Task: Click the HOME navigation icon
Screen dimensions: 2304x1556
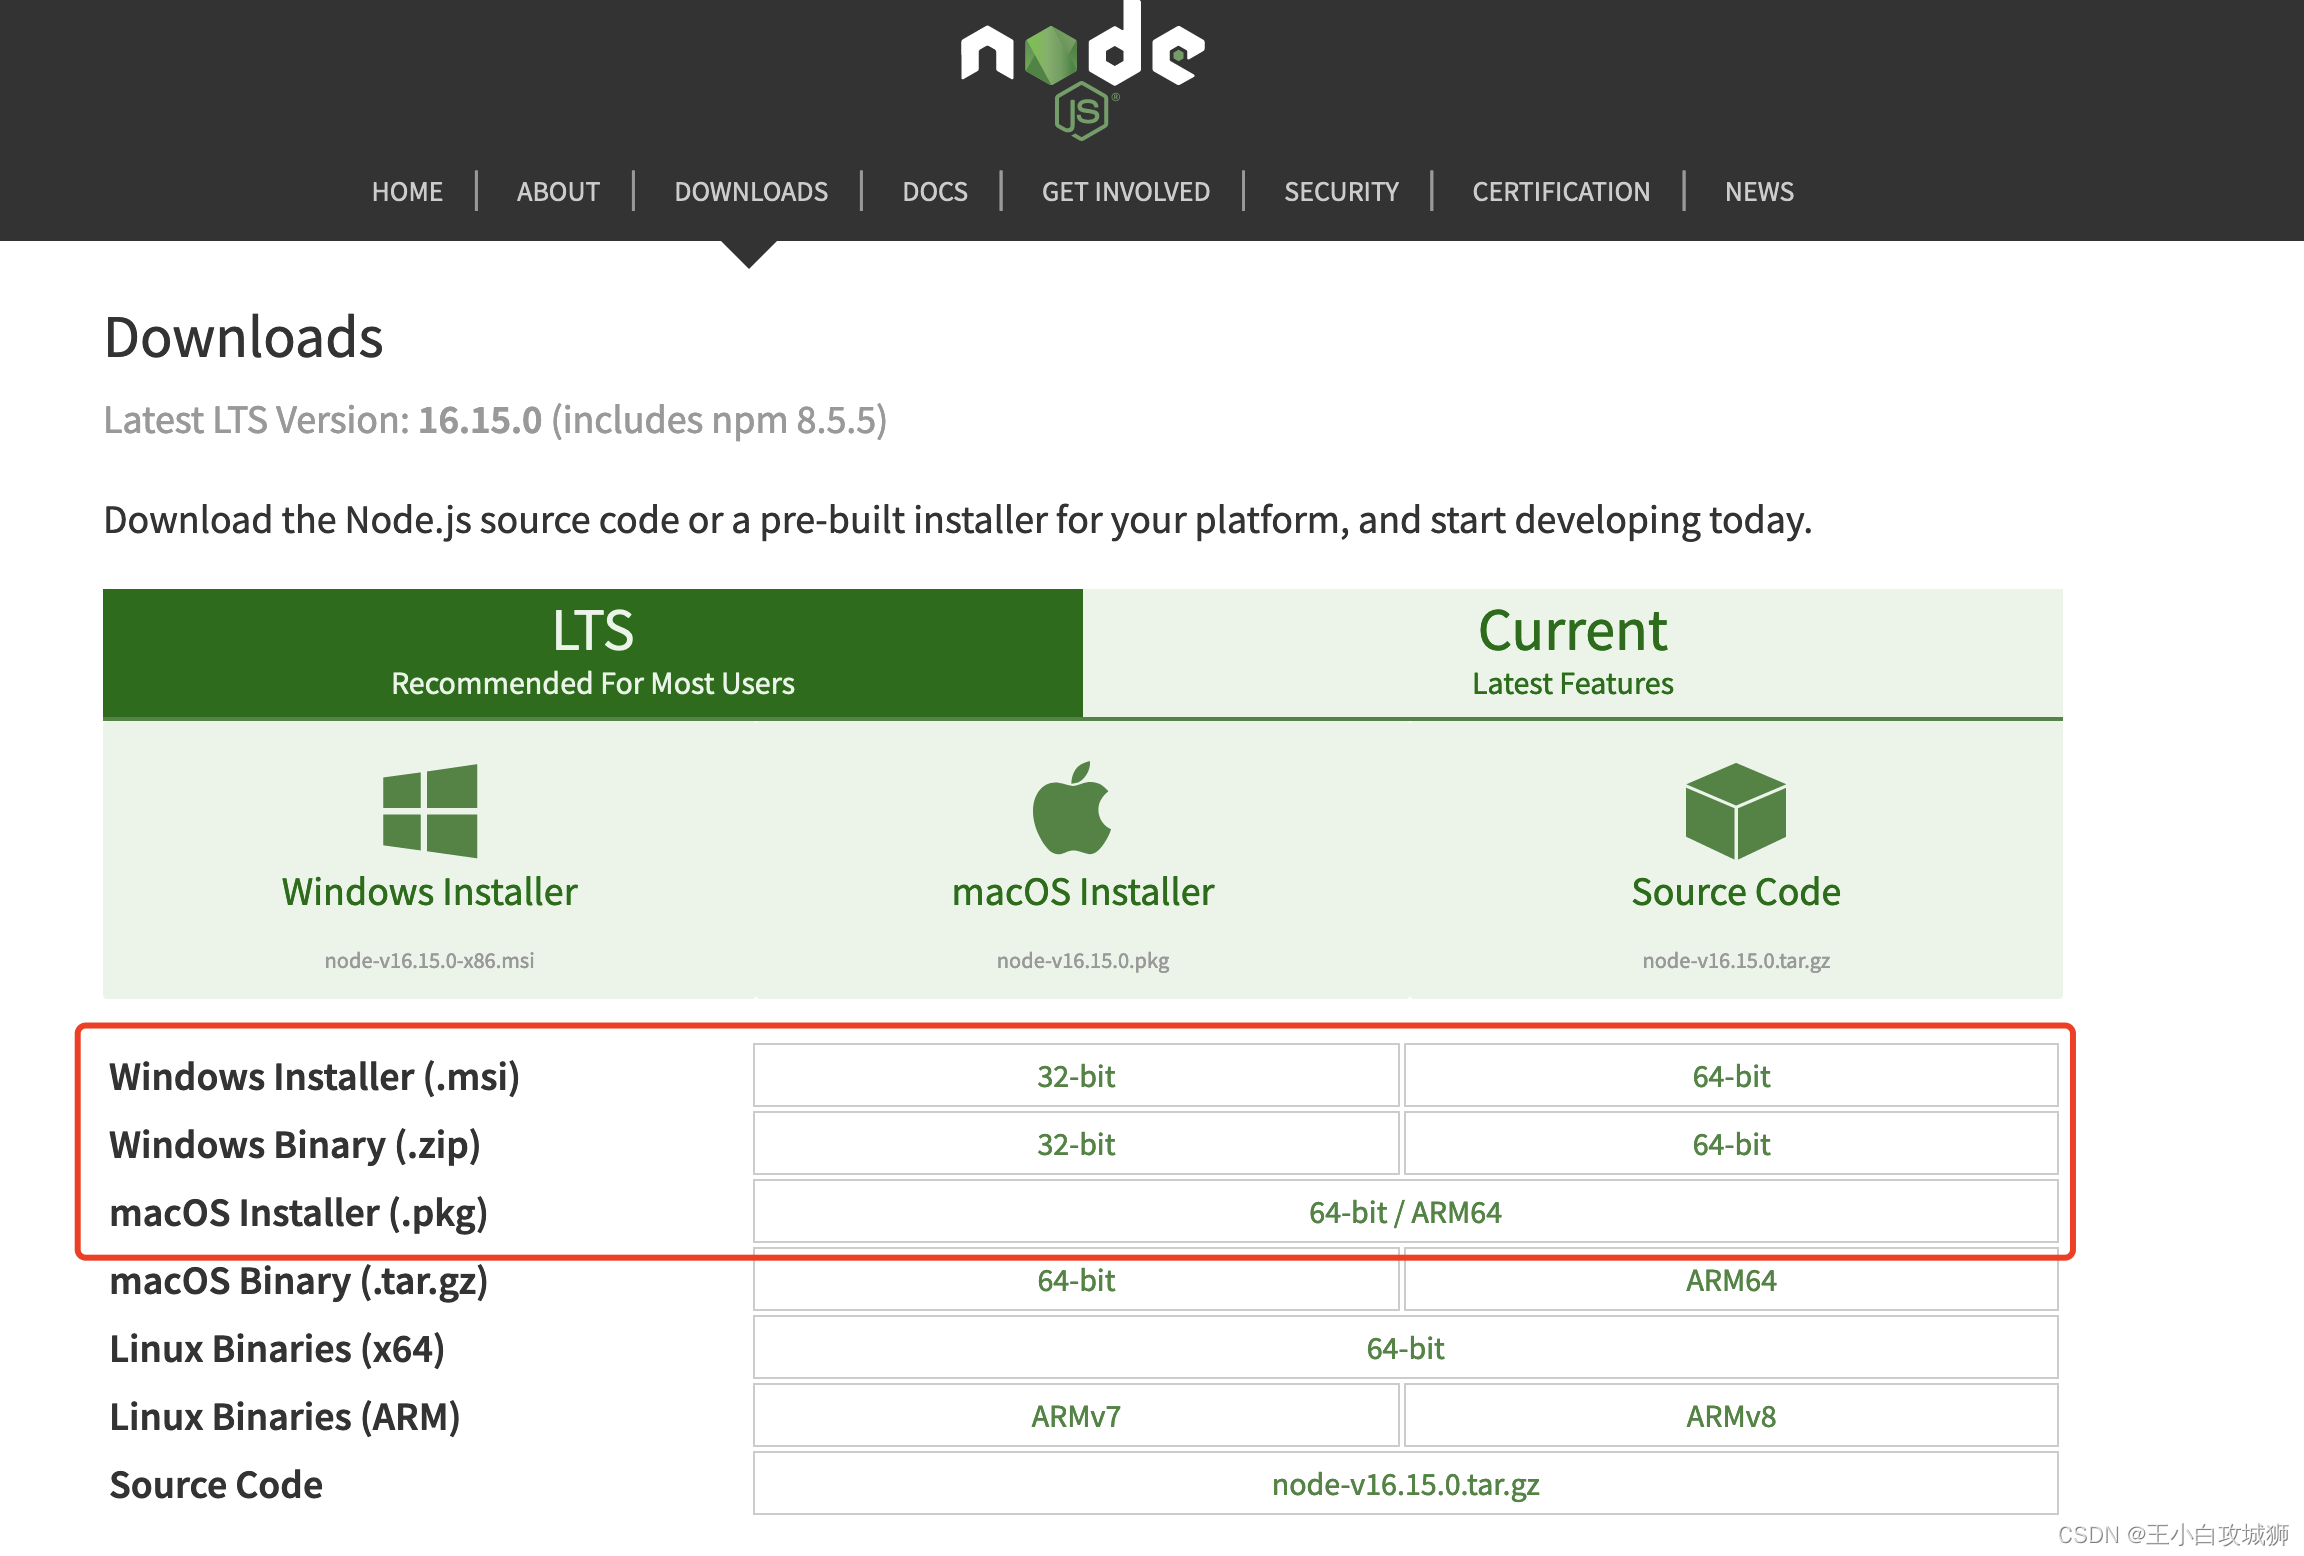Action: click(406, 191)
